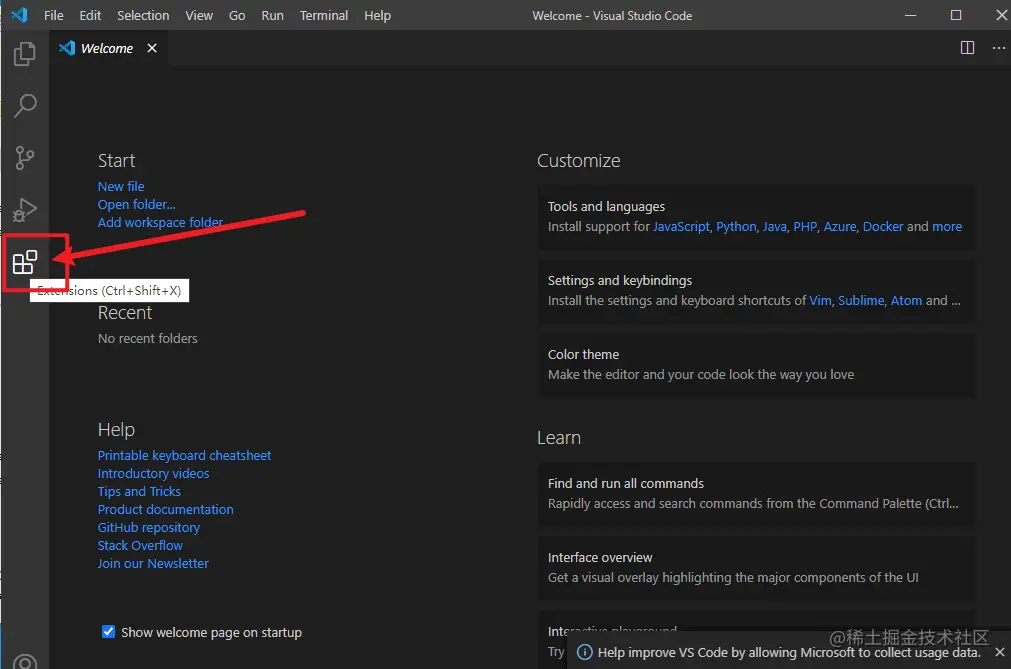1011x669 pixels.
Task: Open the File menu
Action: point(54,15)
